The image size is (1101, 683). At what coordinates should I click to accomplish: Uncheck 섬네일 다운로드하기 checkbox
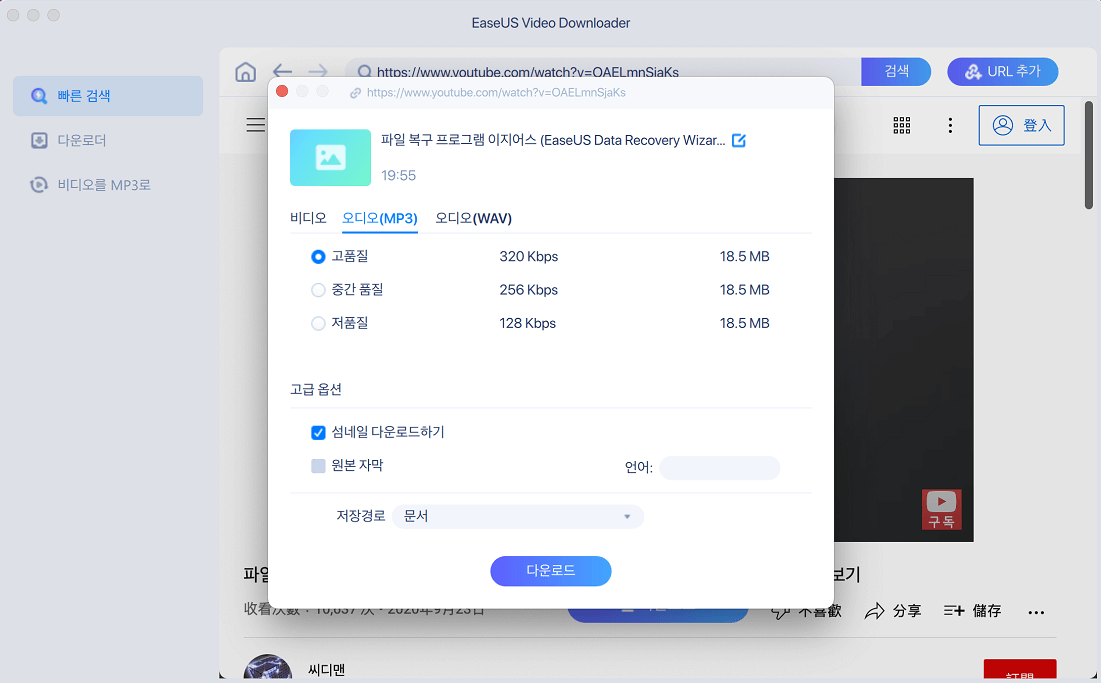[x=318, y=432]
